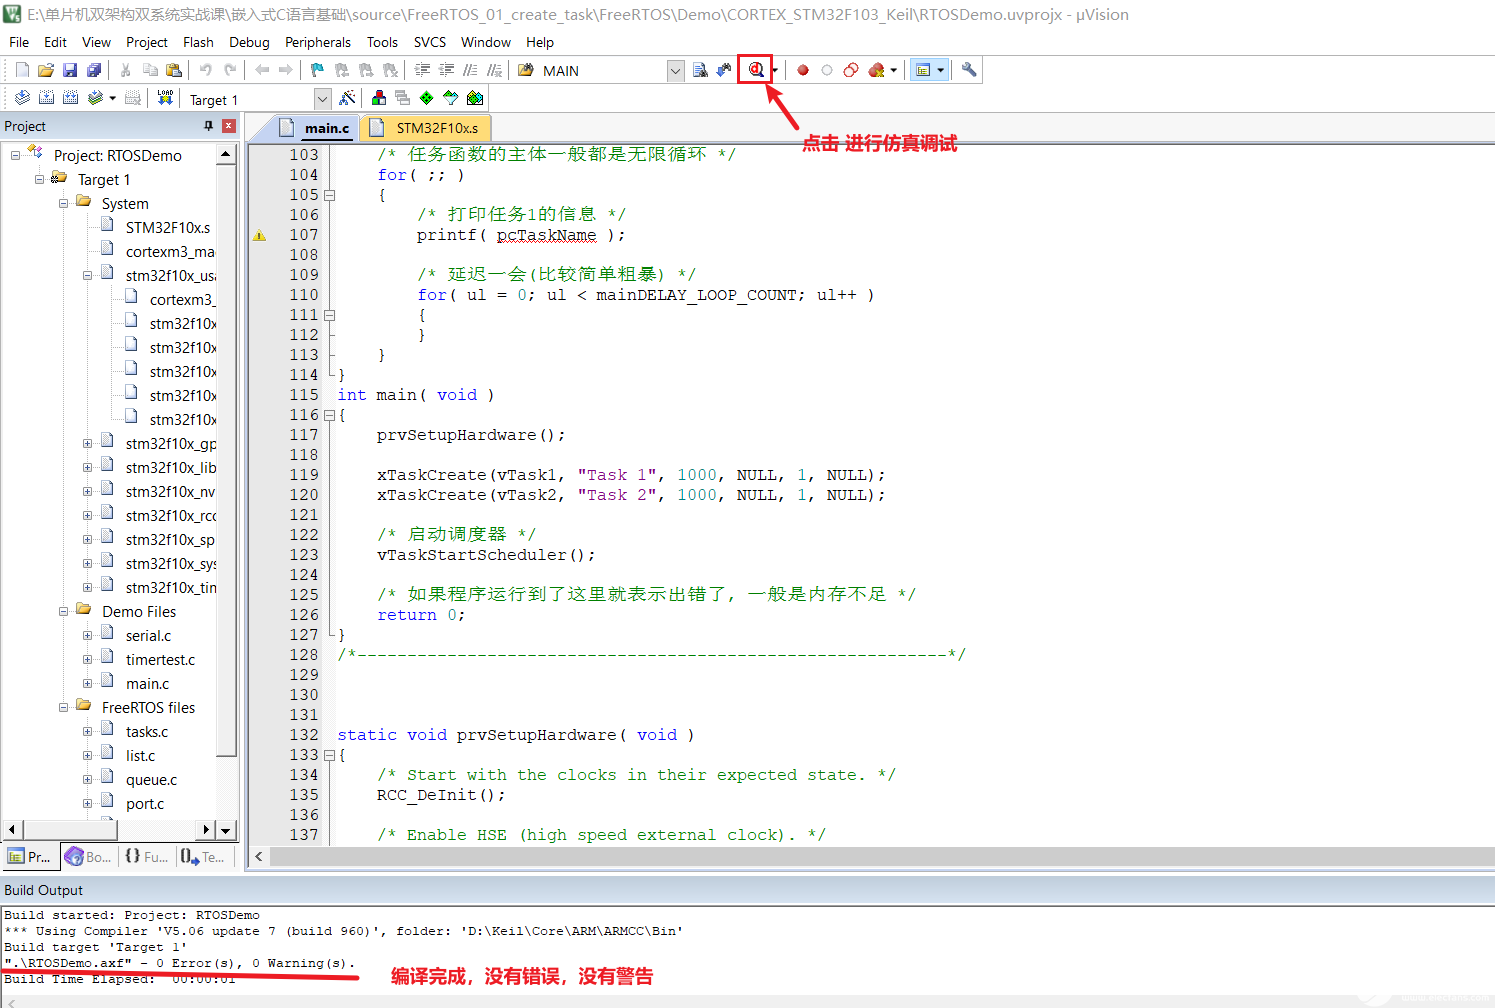Collapse the Demo Files folder in tree
The height and width of the screenshot is (1008, 1495).
pyautogui.click(x=64, y=611)
